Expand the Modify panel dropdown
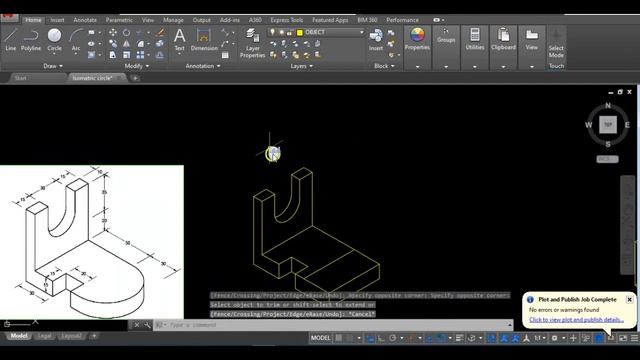640x360 pixels. pyautogui.click(x=137, y=66)
